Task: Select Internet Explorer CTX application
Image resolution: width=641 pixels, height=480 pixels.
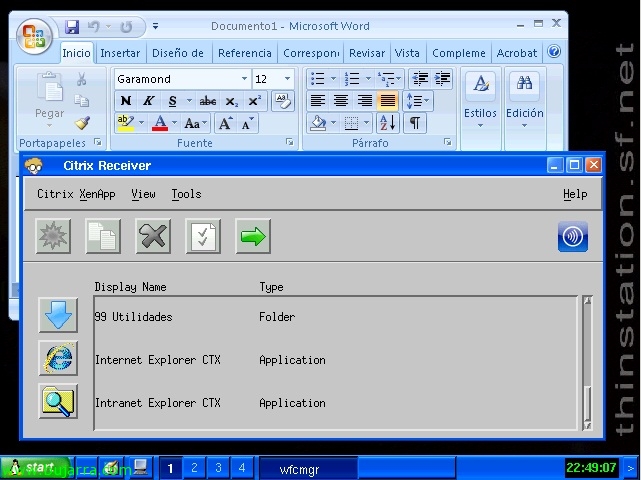Action: click(335, 360)
